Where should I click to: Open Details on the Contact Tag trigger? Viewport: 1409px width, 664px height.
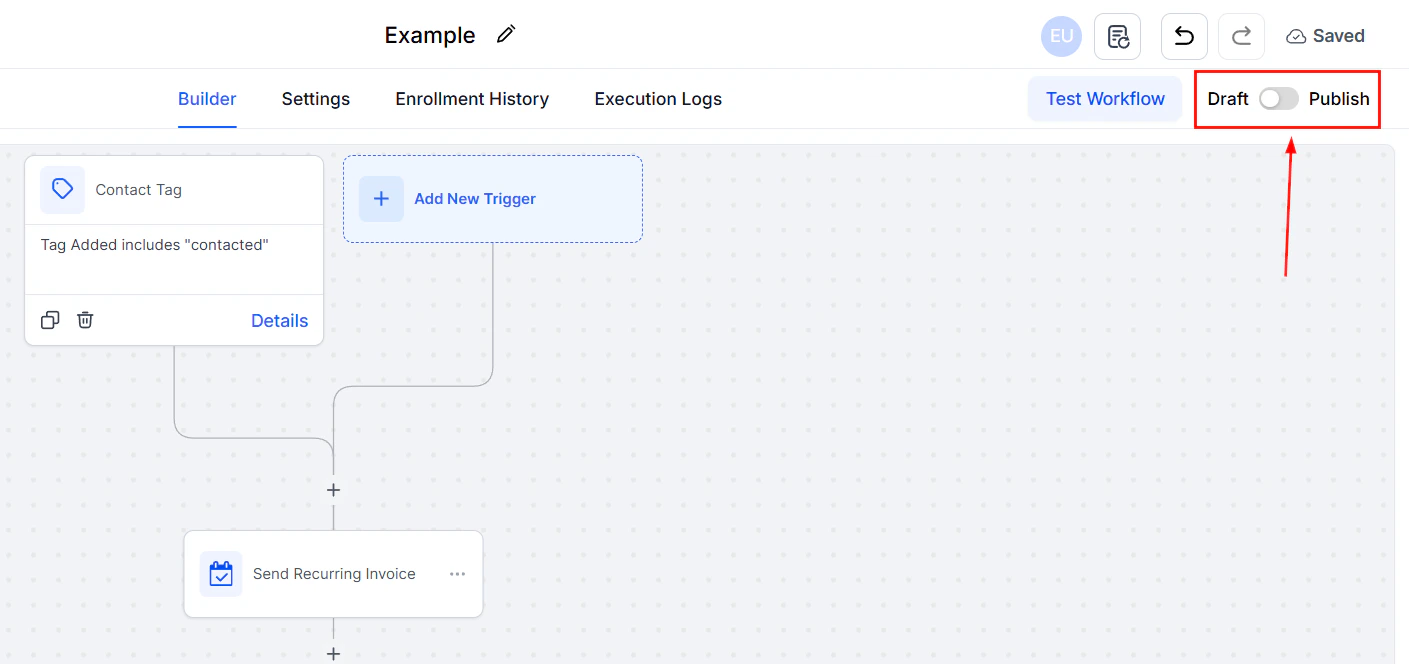click(x=279, y=320)
